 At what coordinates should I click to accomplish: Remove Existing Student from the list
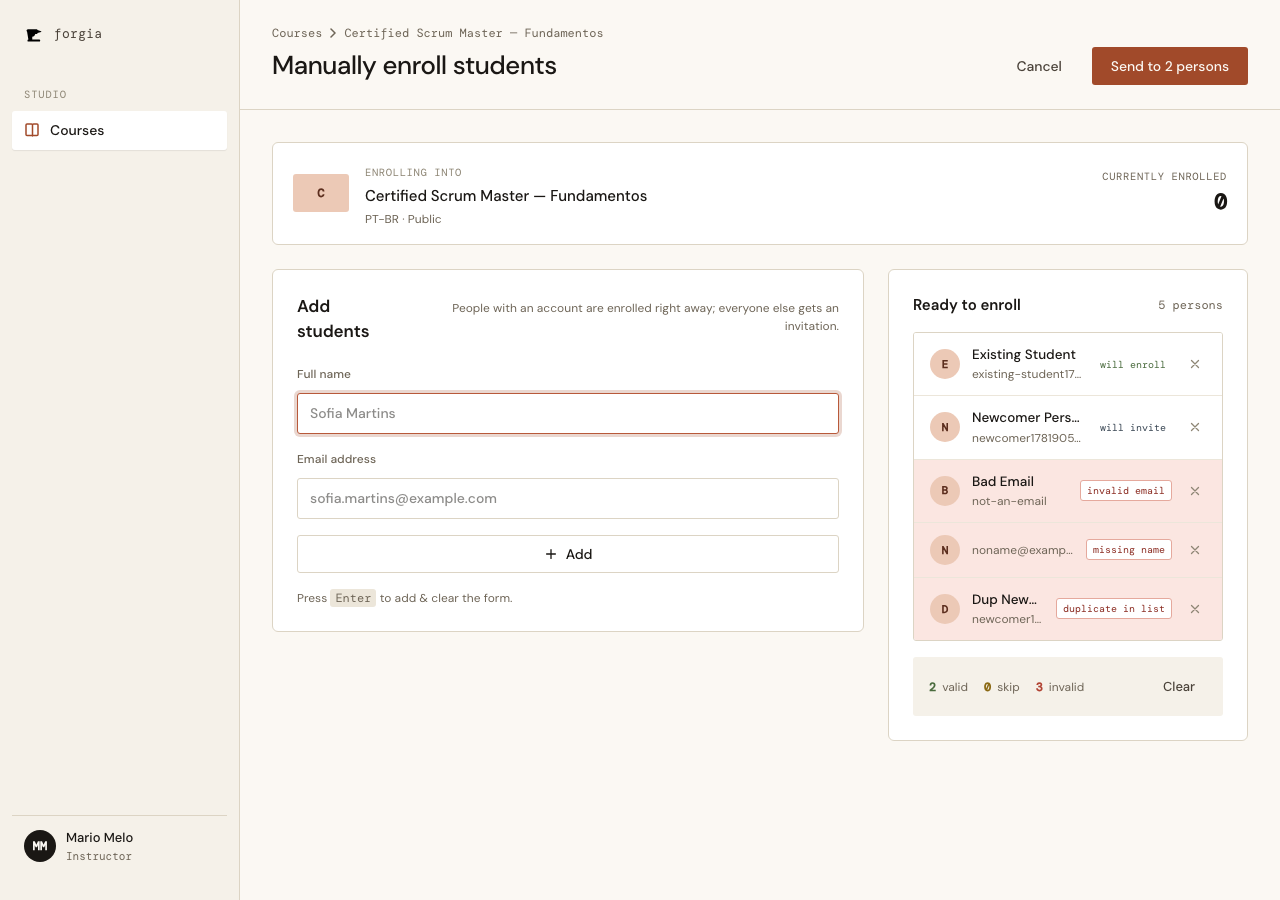click(1195, 364)
